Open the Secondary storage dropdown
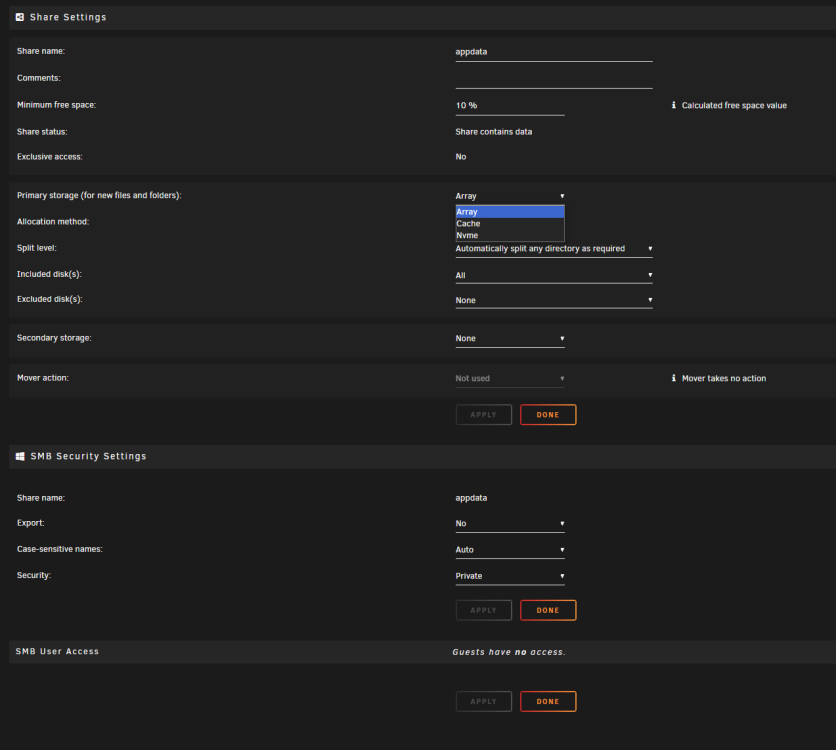 point(510,338)
